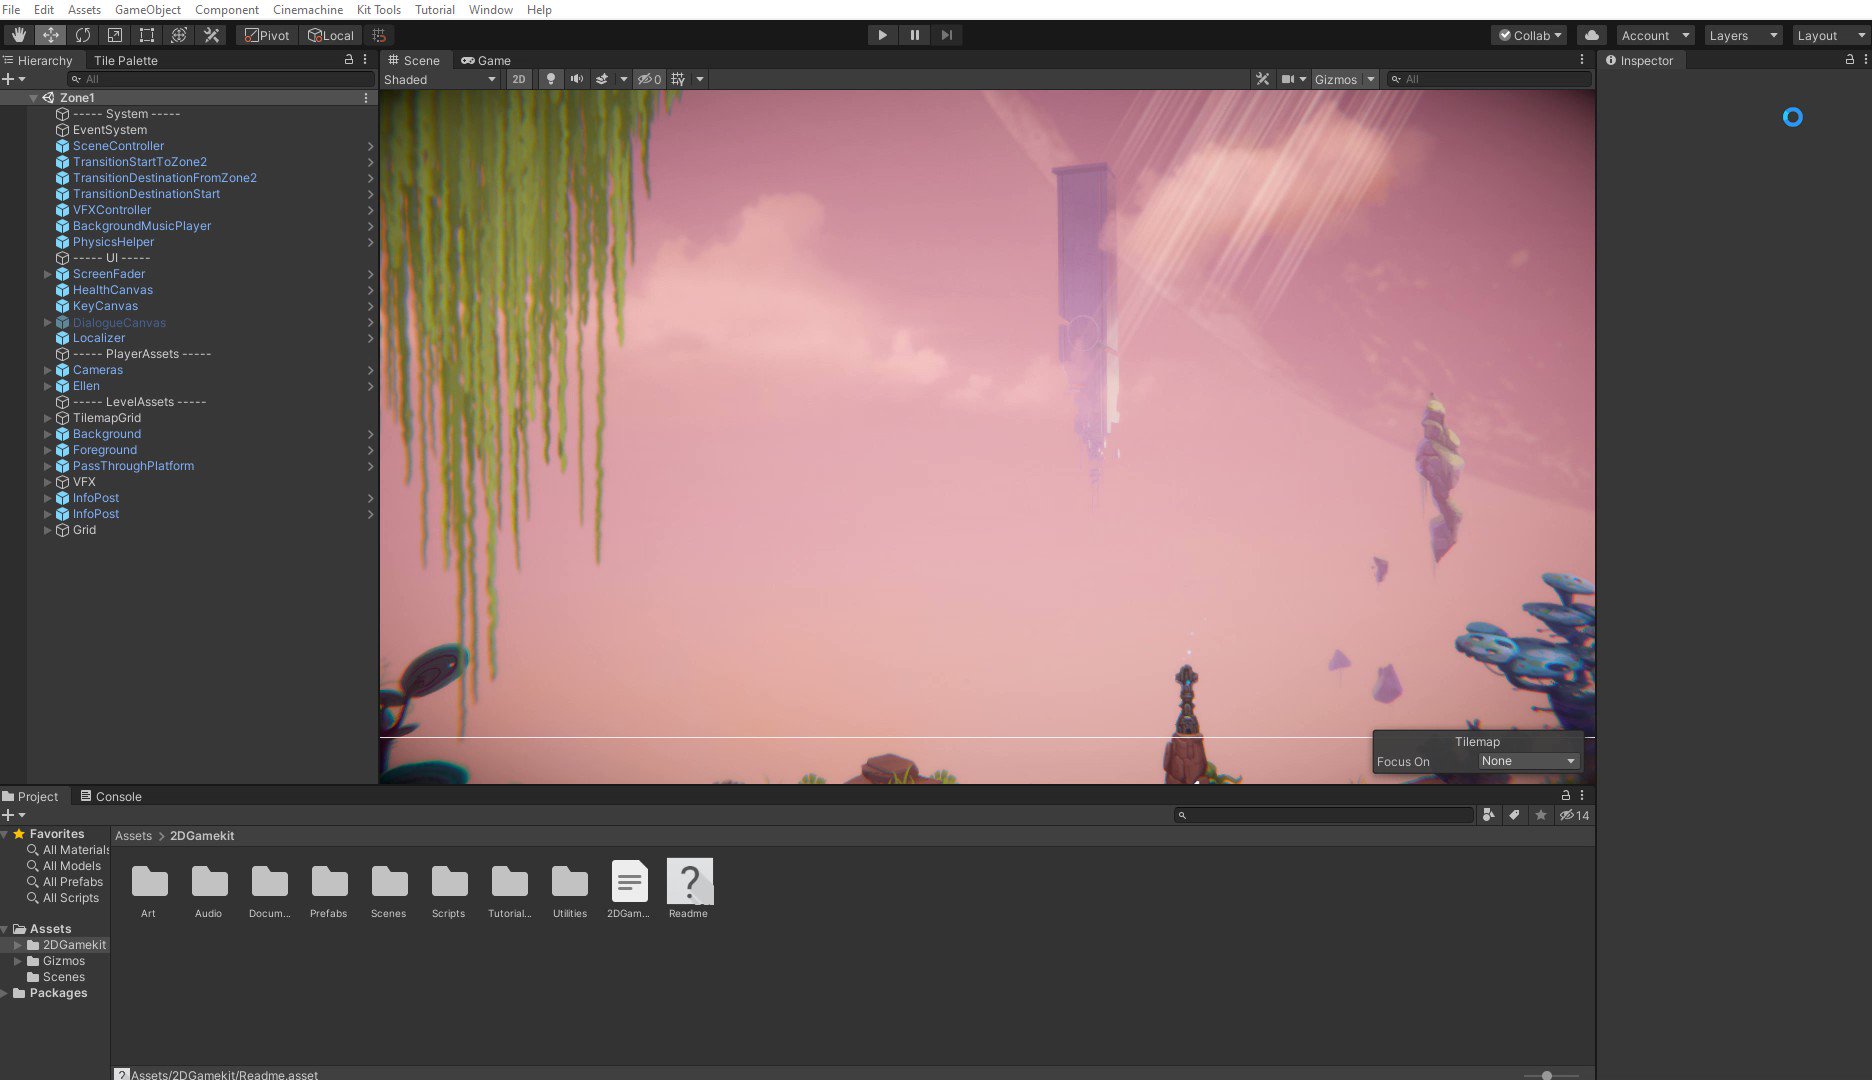Viewport: 1872px width, 1080px height.
Task: Filter Project search by label icon
Action: [x=1515, y=815]
